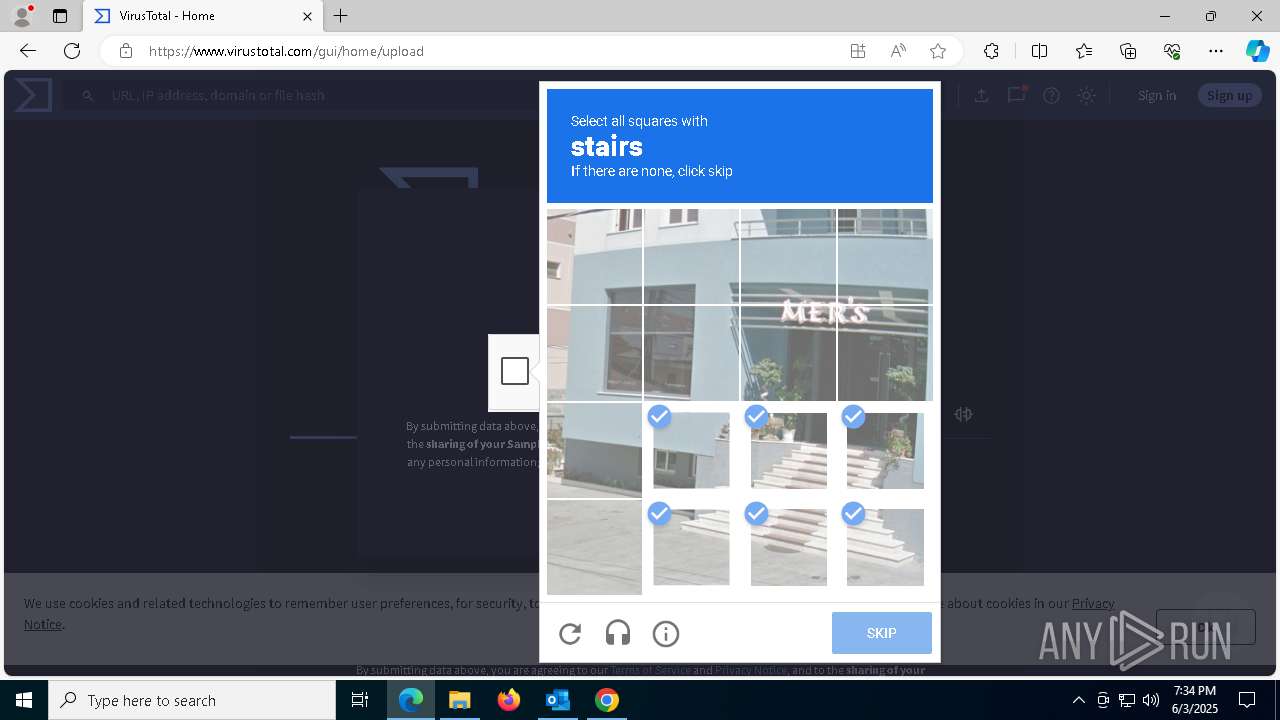
Task: Click the Edge profile avatar icon
Action: tap(22, 16)
